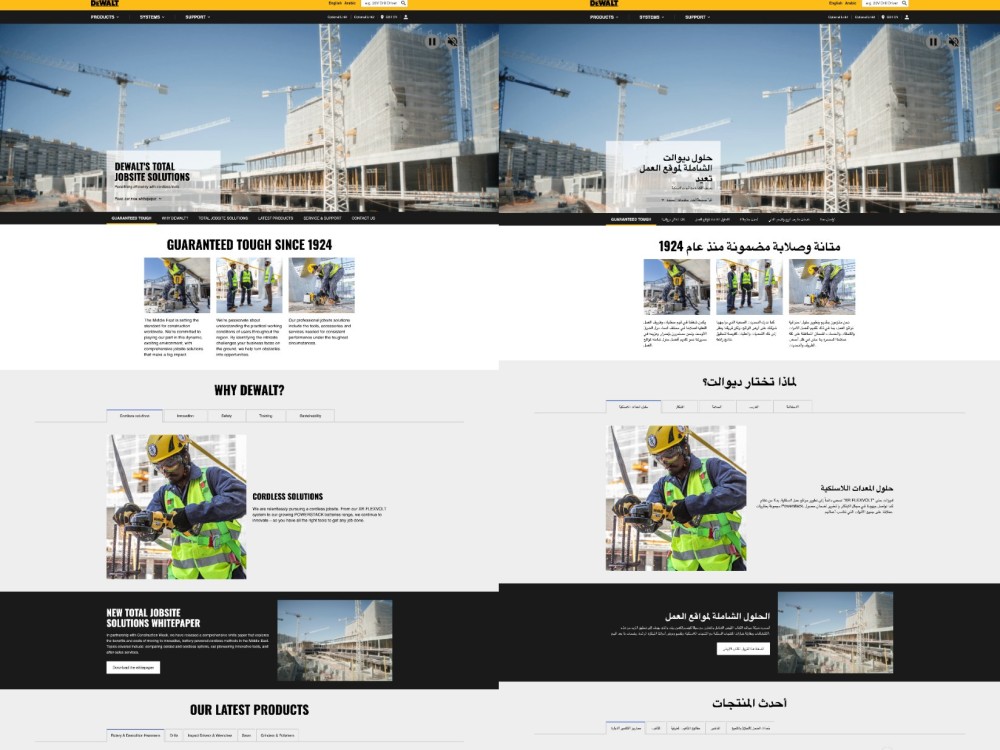Click the DeWalt logo on the English page
1000x750 pixels.
105,3
